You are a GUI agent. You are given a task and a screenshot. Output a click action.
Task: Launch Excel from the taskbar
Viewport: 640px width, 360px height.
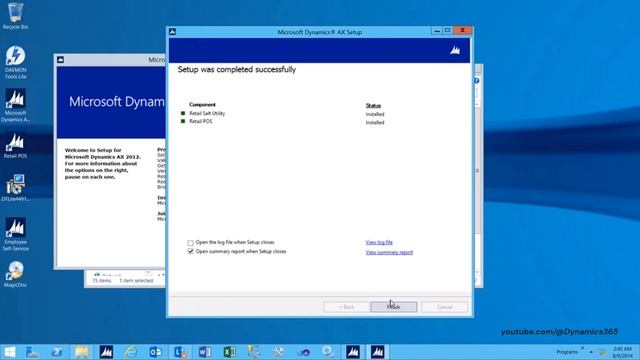229,352
